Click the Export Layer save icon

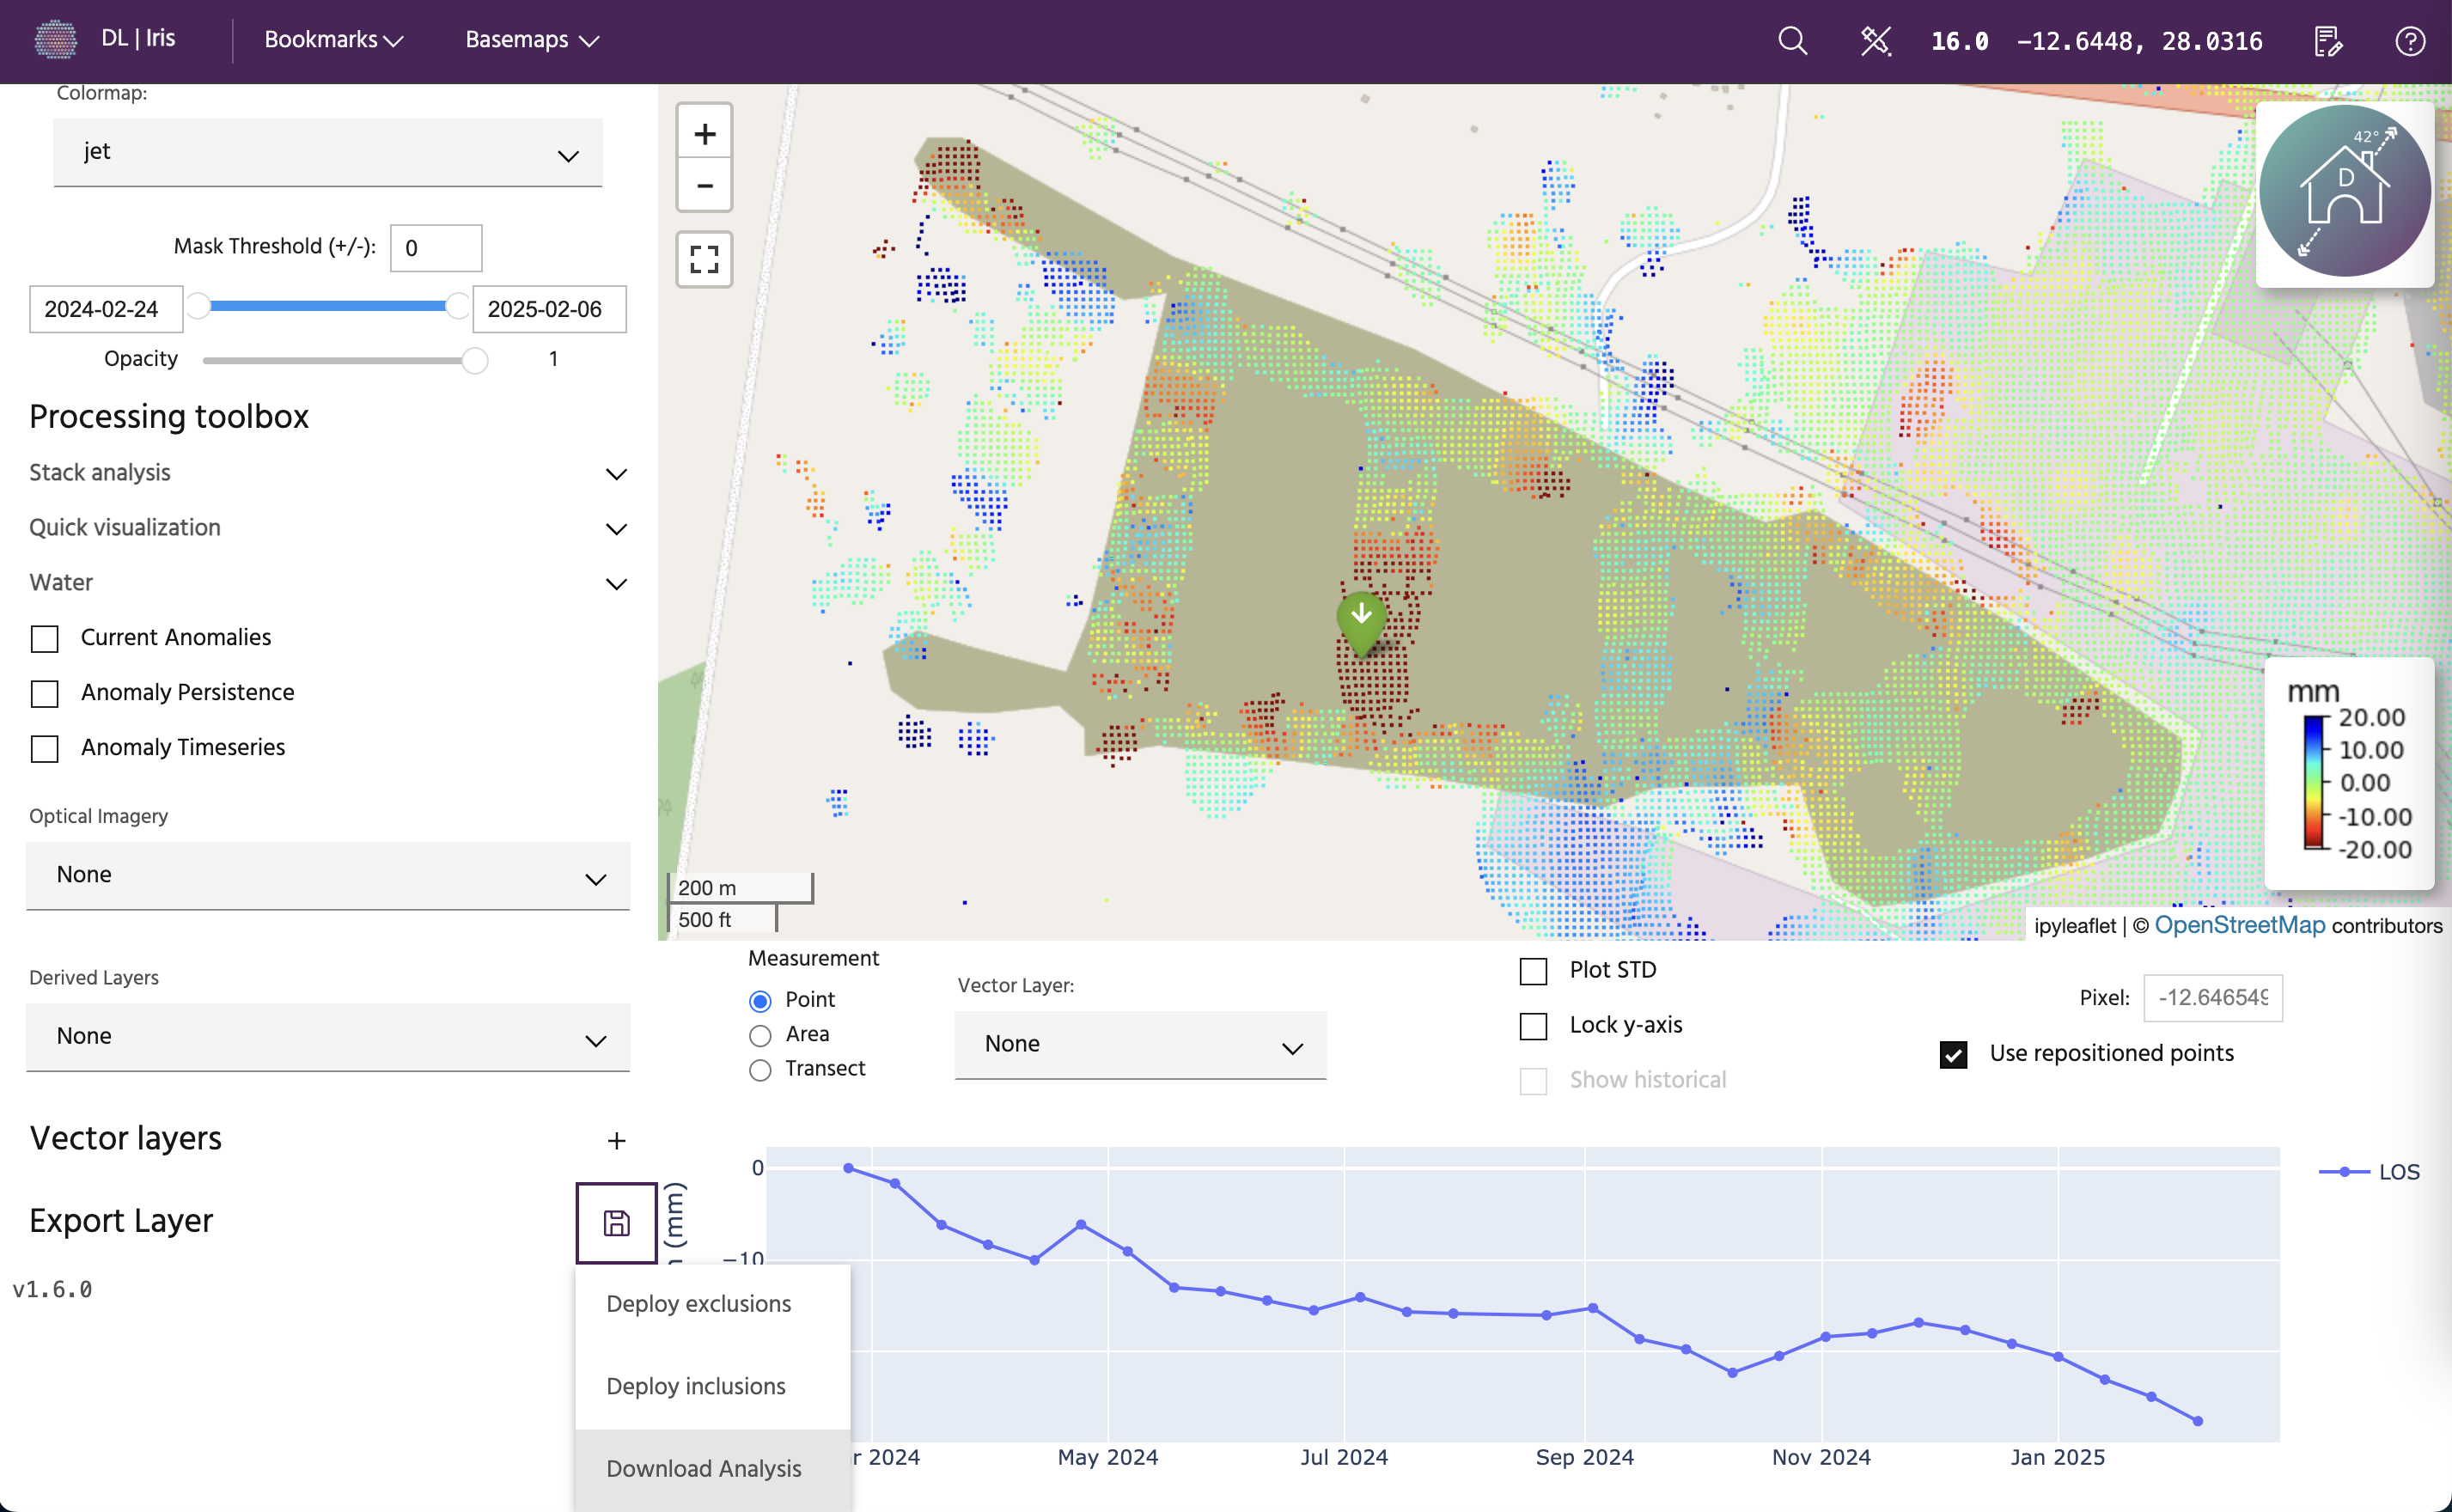click(x=616, y=1222)
